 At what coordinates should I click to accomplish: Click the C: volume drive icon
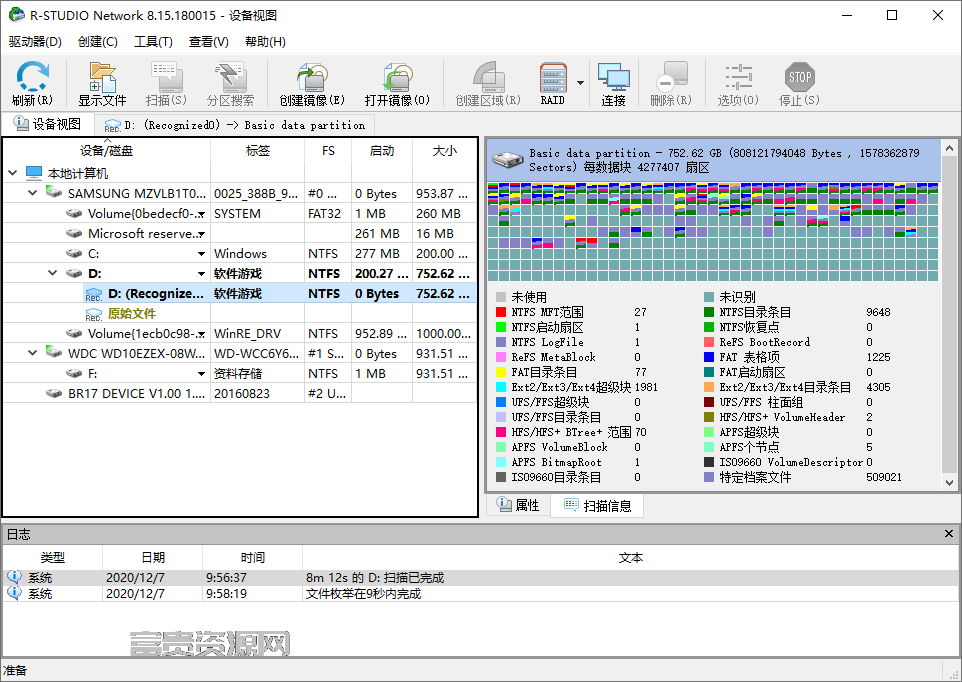[74, 253]
